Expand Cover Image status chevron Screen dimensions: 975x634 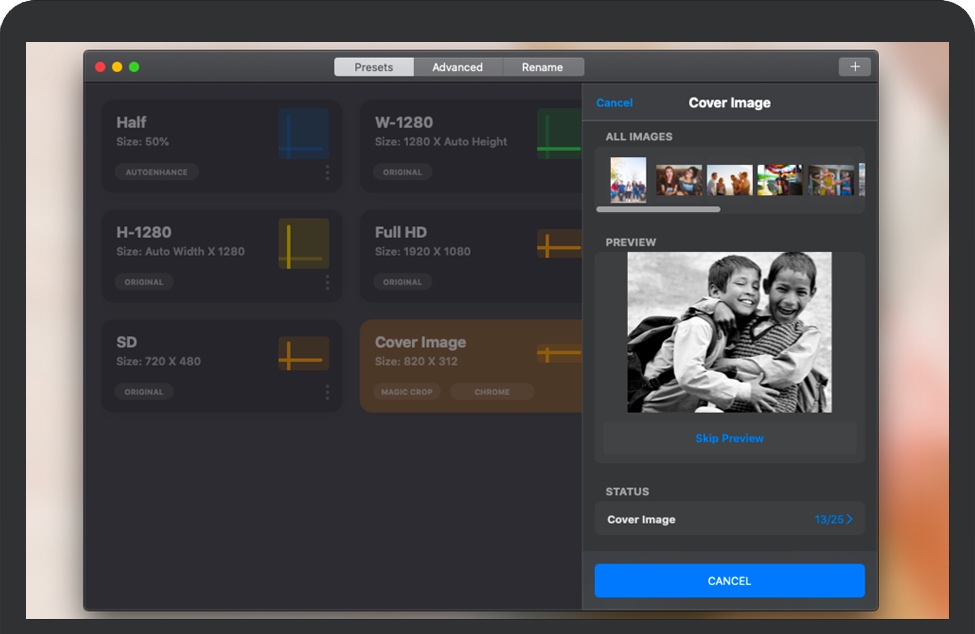(x=849, y=520)
